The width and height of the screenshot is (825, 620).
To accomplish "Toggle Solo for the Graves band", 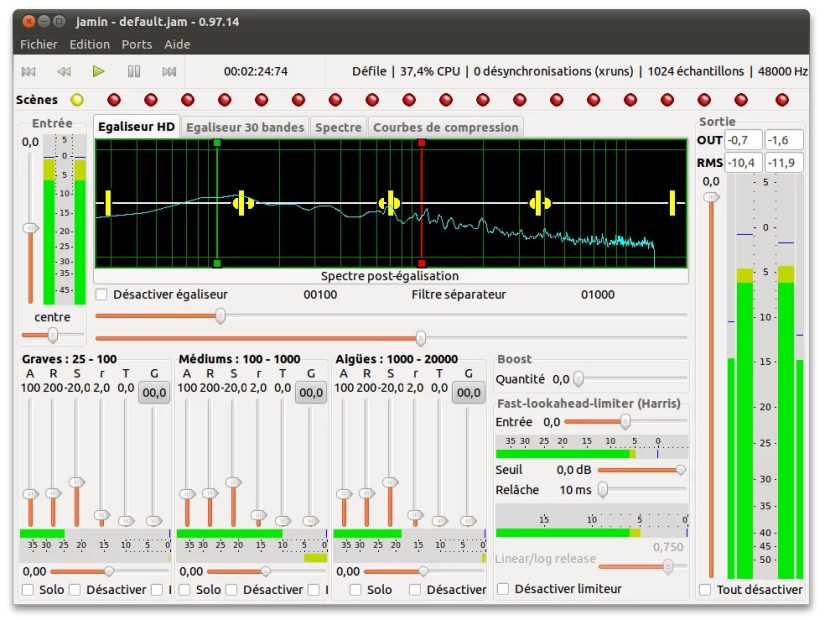I will coord(28,590).
